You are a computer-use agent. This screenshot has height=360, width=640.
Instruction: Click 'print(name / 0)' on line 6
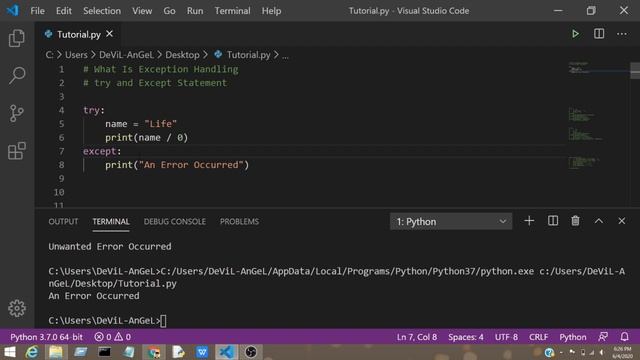coord(147,138)
